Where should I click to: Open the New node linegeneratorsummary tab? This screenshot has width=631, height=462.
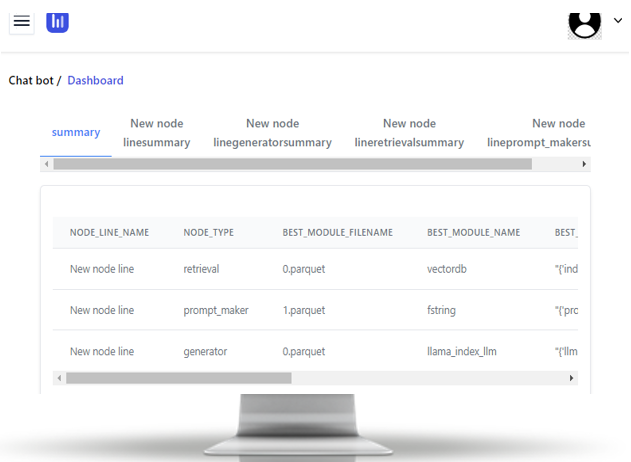pyautogui.click(x=272, y=133)
